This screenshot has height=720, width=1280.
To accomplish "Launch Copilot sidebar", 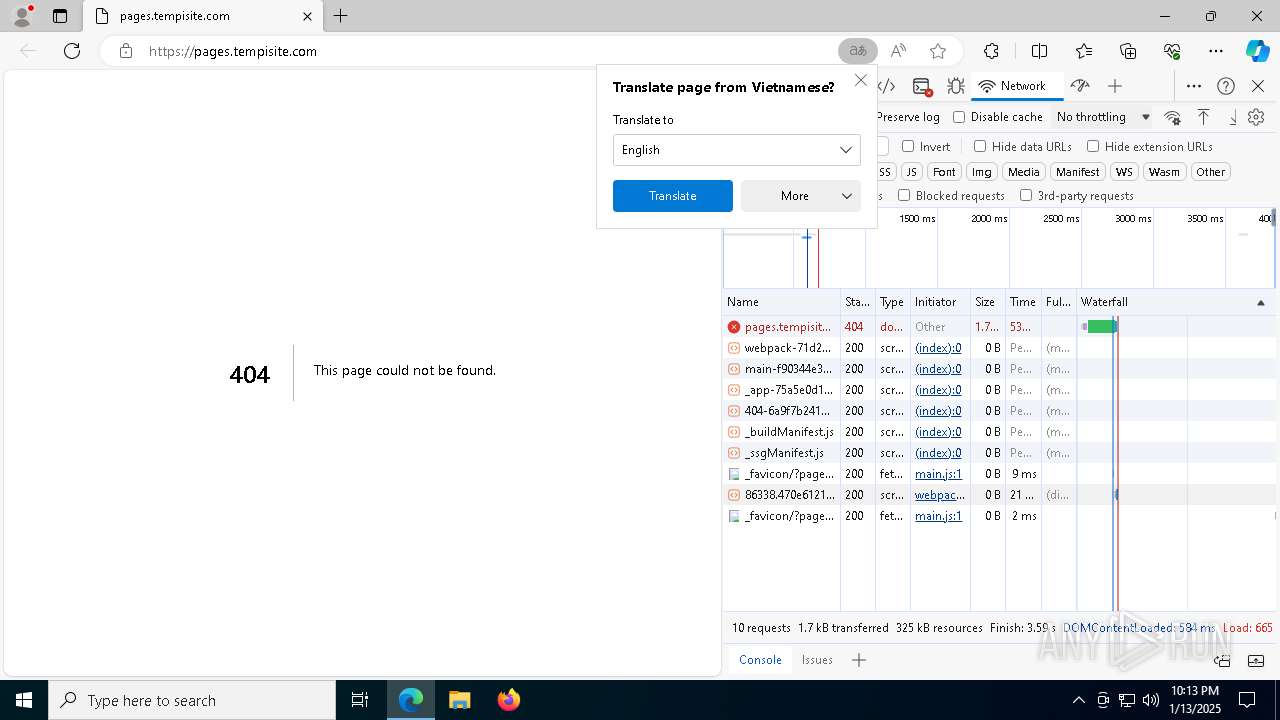I will coord(1257,51).
